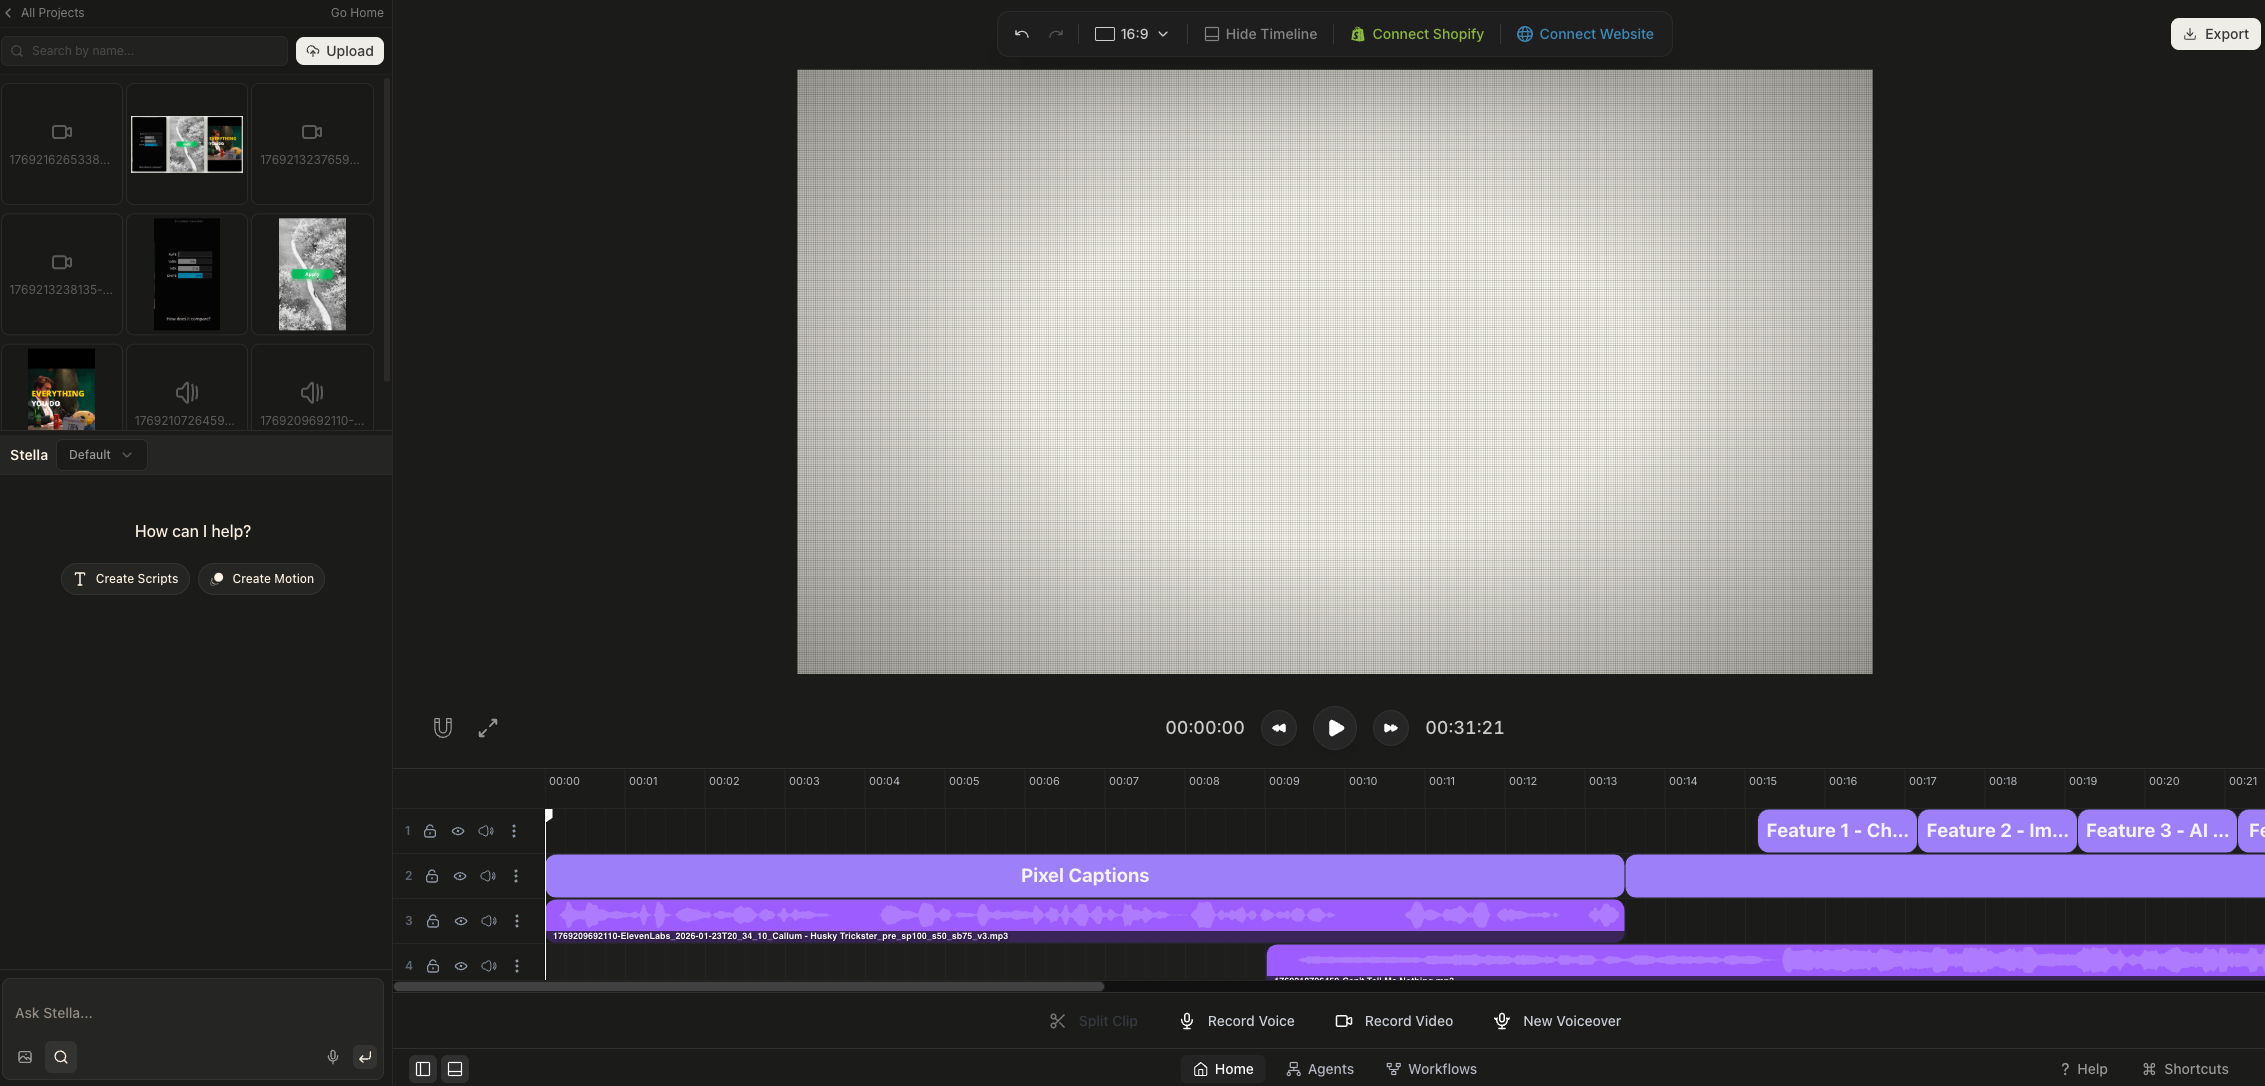The width and height of the screenshot is (2265, 1086).
Task: Click the undo arrow icon
Action: coord(1020,33)
